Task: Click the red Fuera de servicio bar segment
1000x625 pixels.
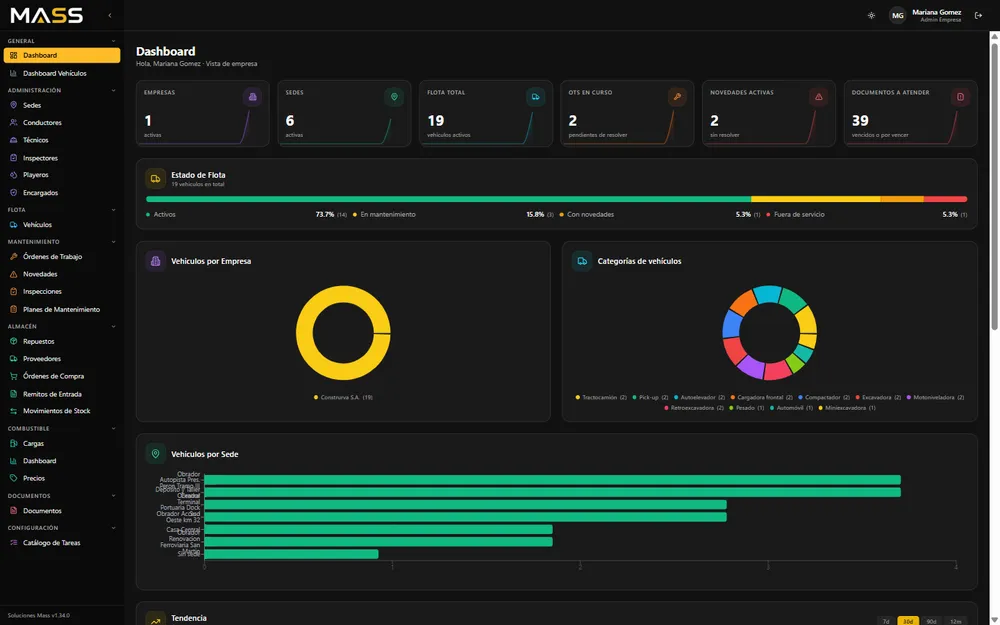Action: 946,199
